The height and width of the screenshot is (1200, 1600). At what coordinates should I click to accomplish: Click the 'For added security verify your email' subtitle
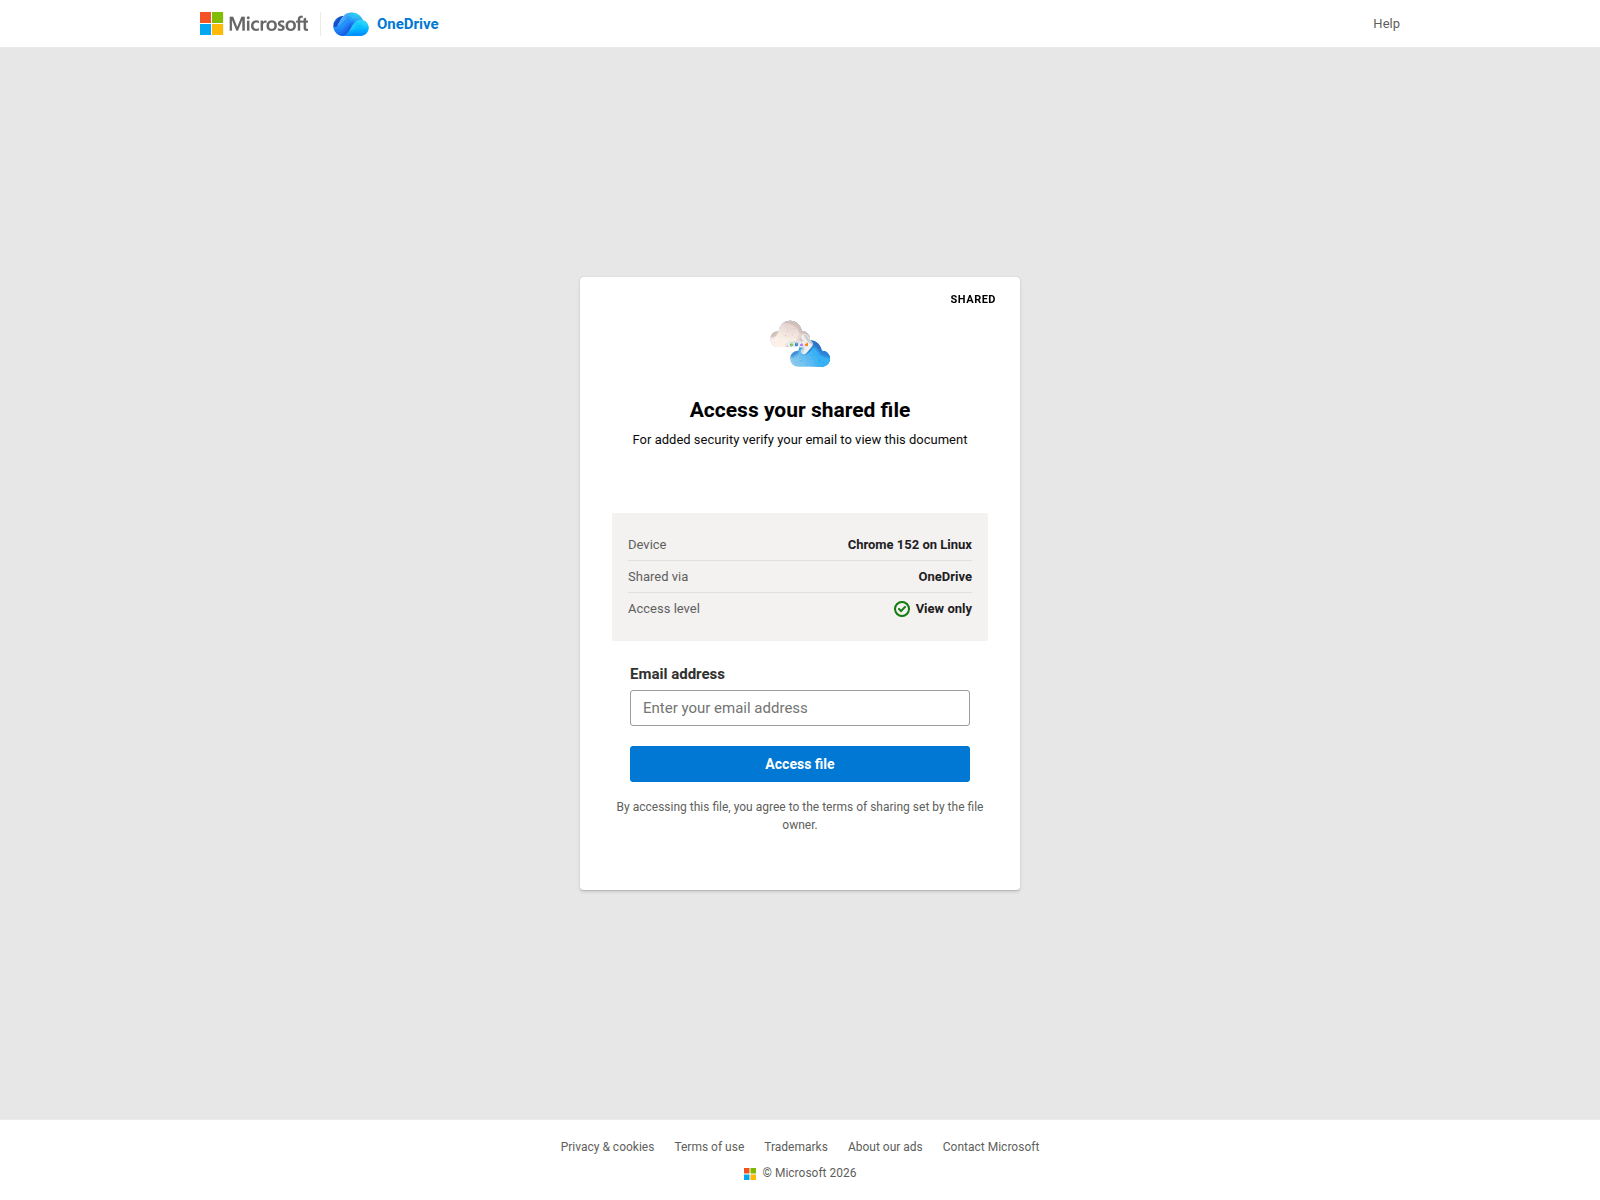pos(800,440)
